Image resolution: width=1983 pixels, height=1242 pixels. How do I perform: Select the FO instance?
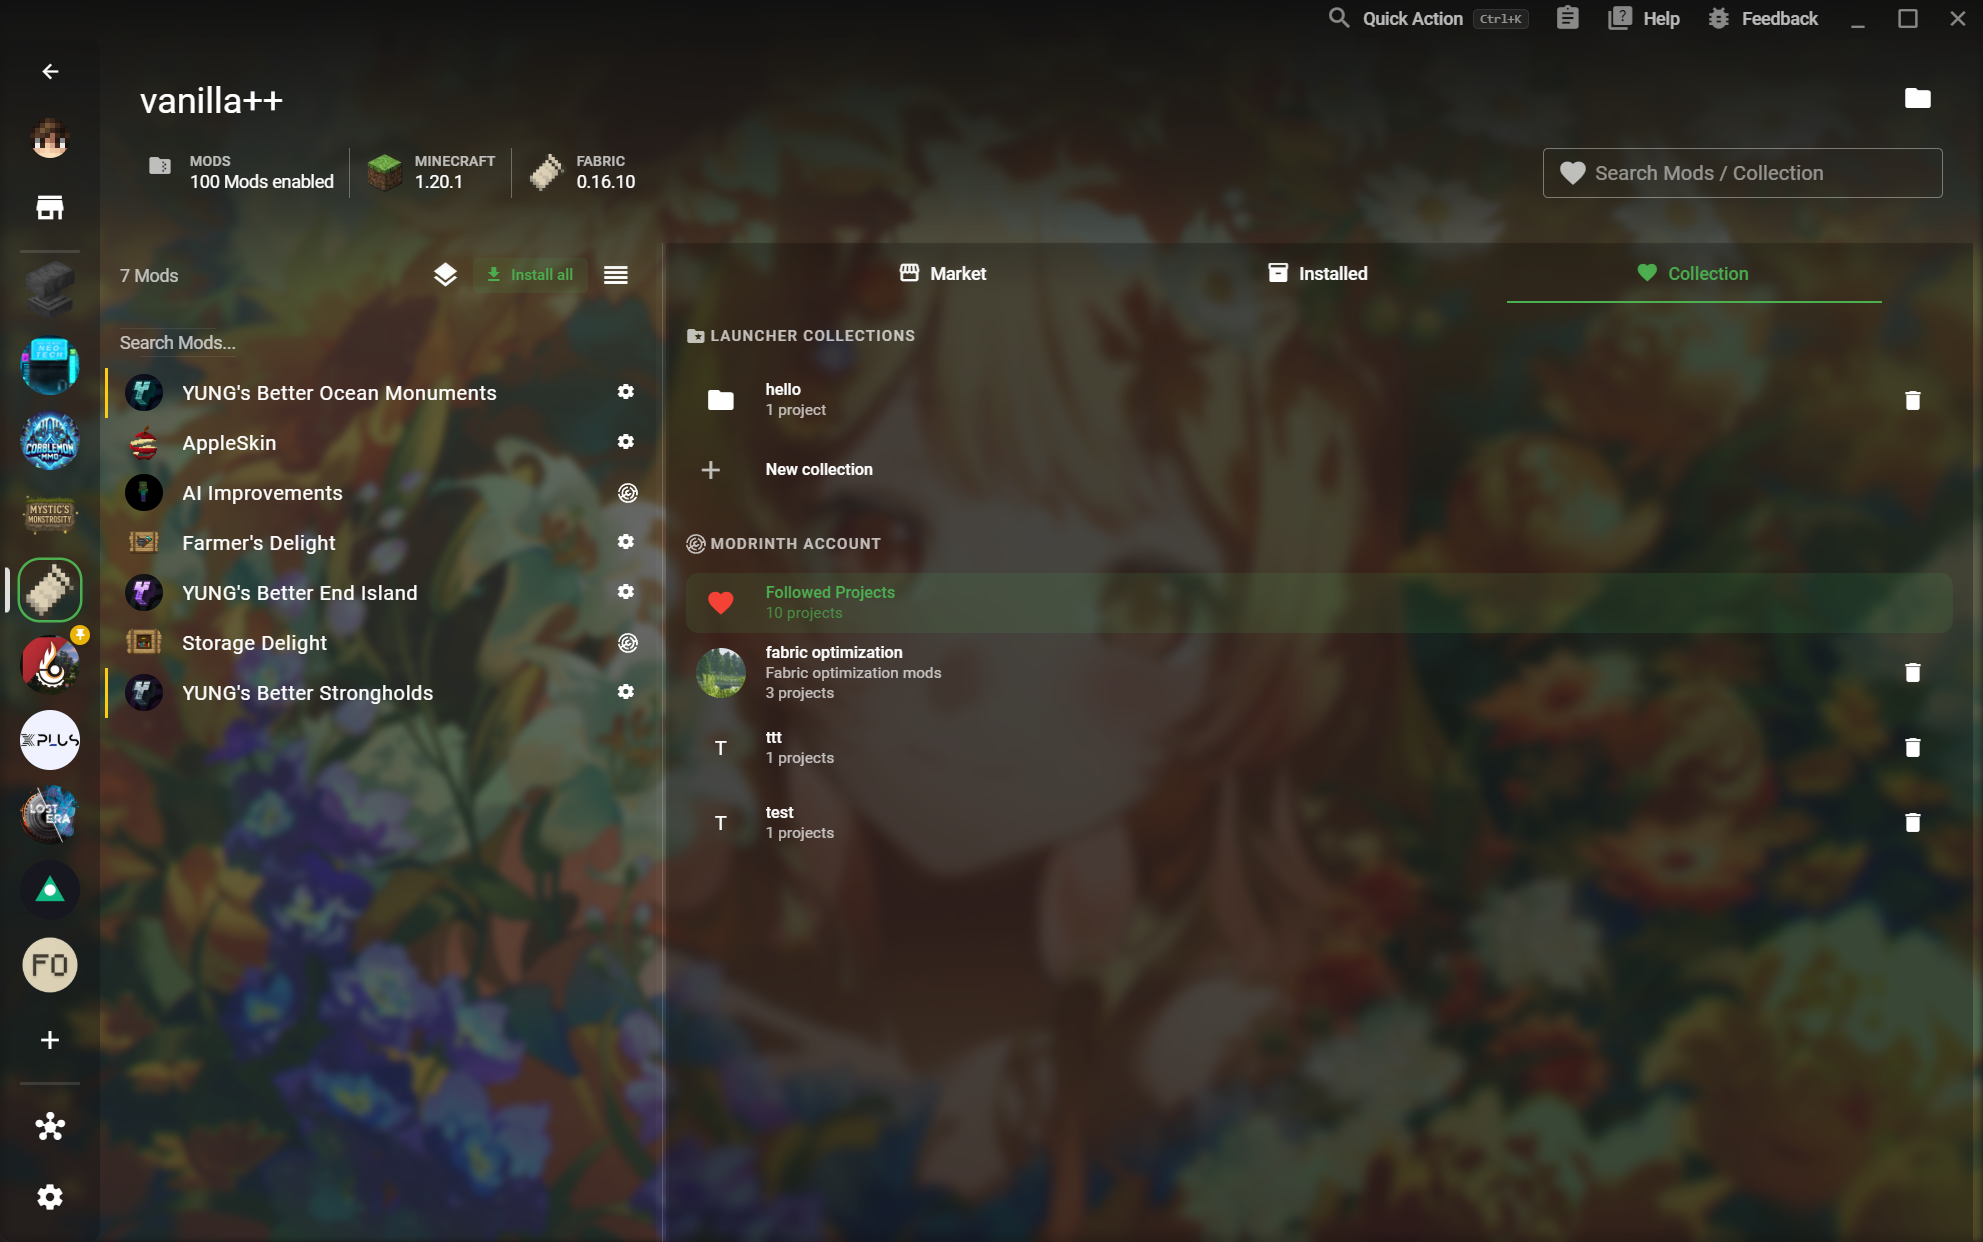point(50,965)
